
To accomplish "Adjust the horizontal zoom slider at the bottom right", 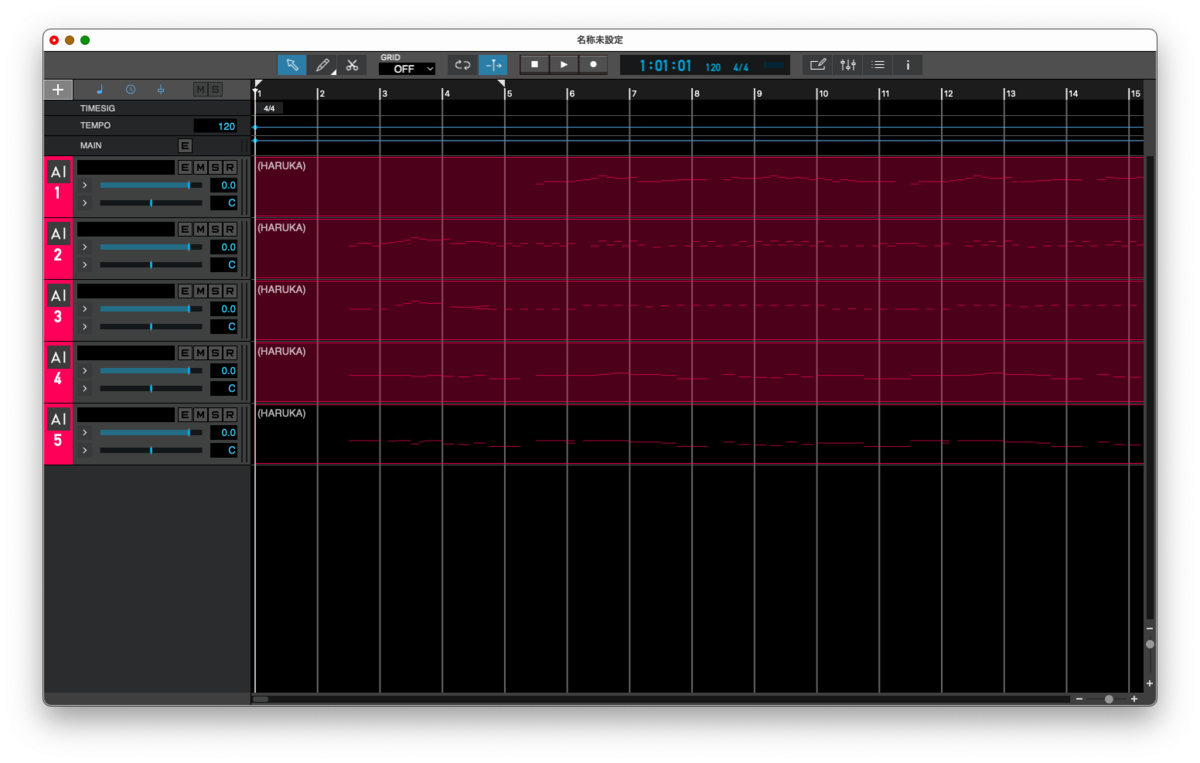I will 1107,699.
